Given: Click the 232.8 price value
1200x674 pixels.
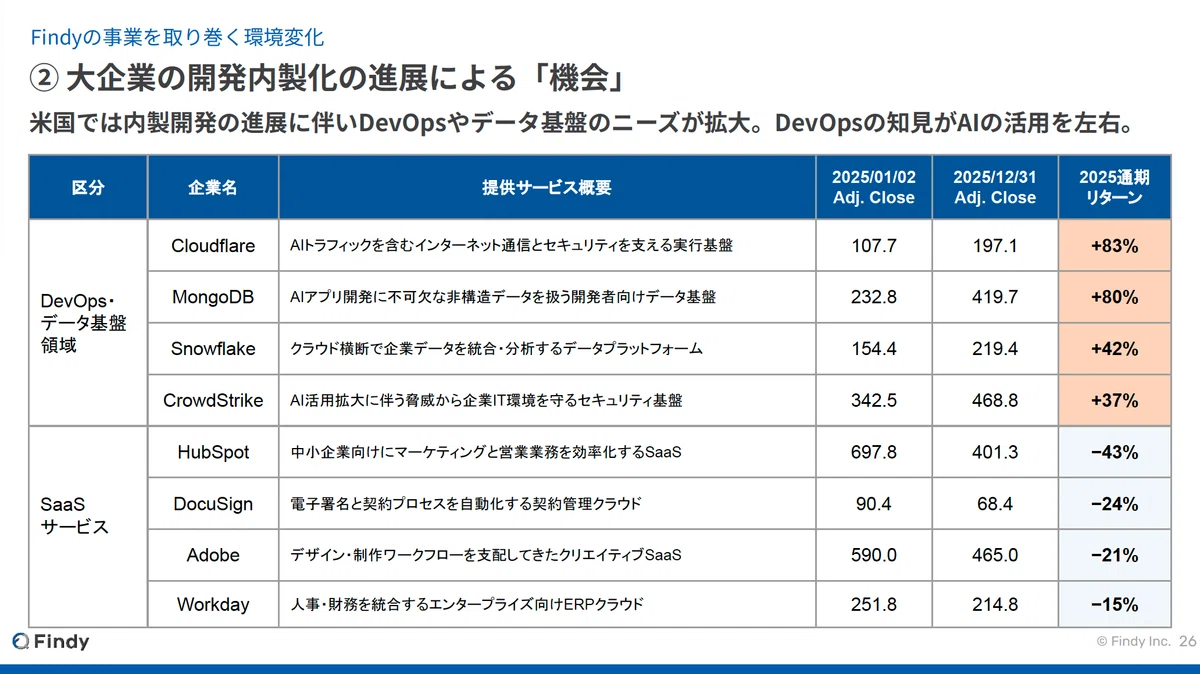Looking at the screenshot, I should pyautogui.click(x=874, y=297).
